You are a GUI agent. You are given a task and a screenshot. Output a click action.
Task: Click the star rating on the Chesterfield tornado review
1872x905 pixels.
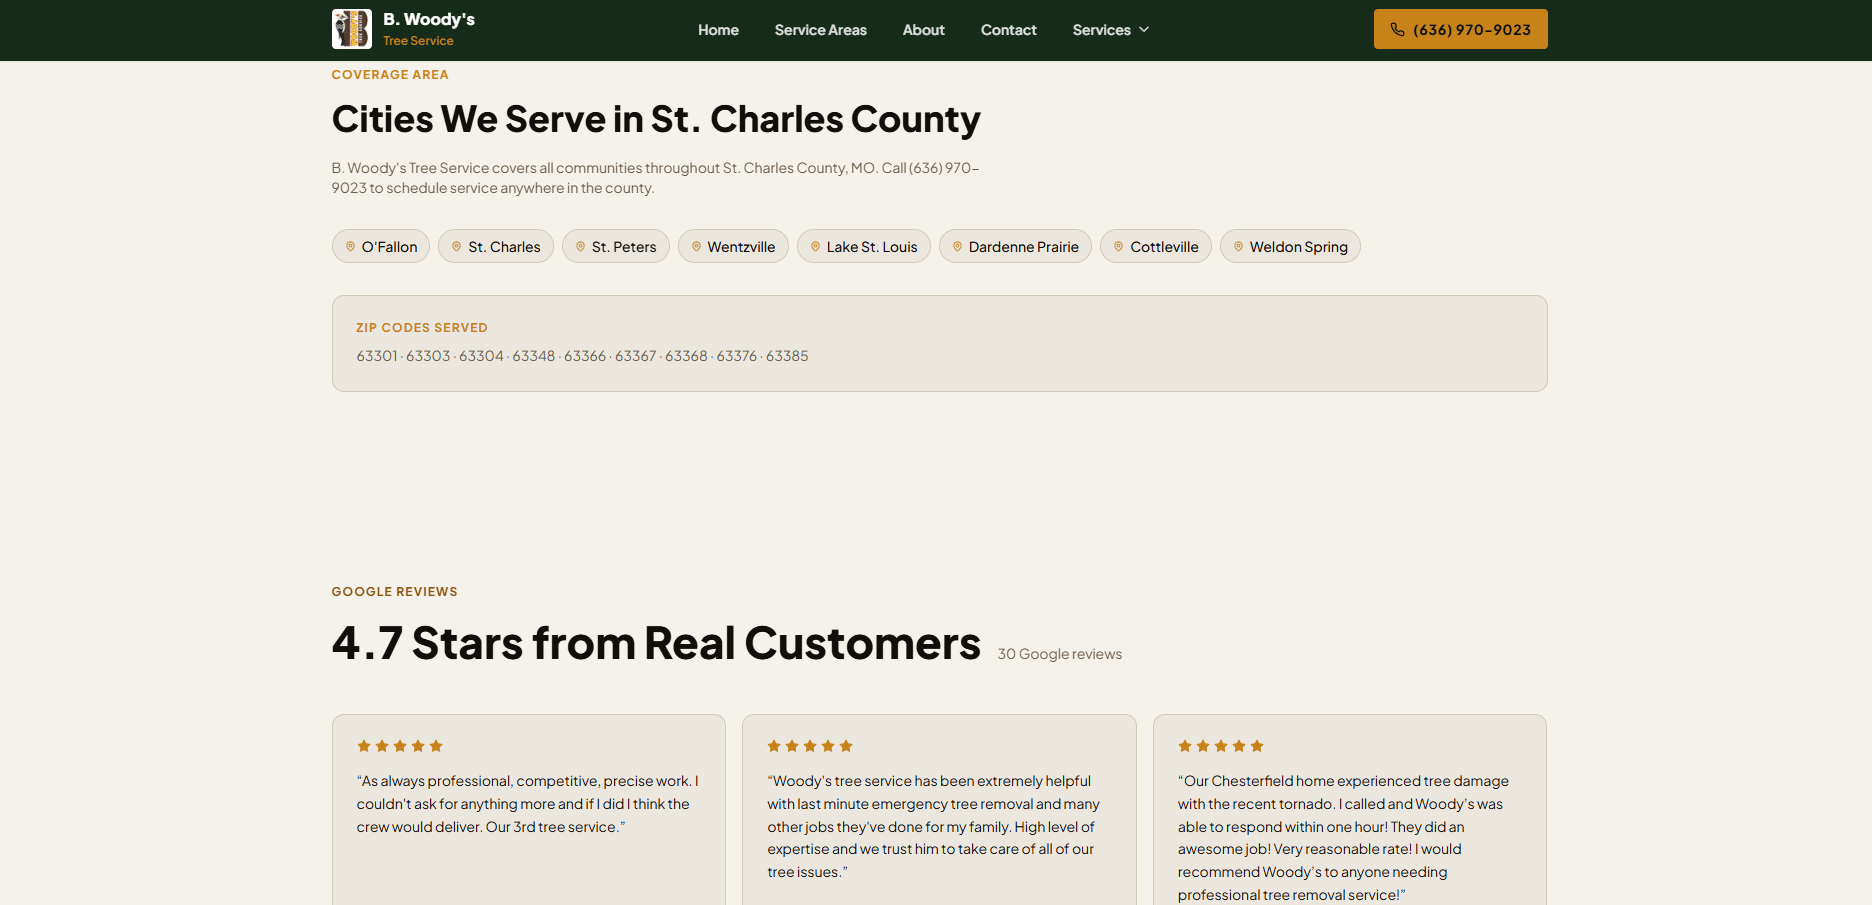[x=1221, y=746]
